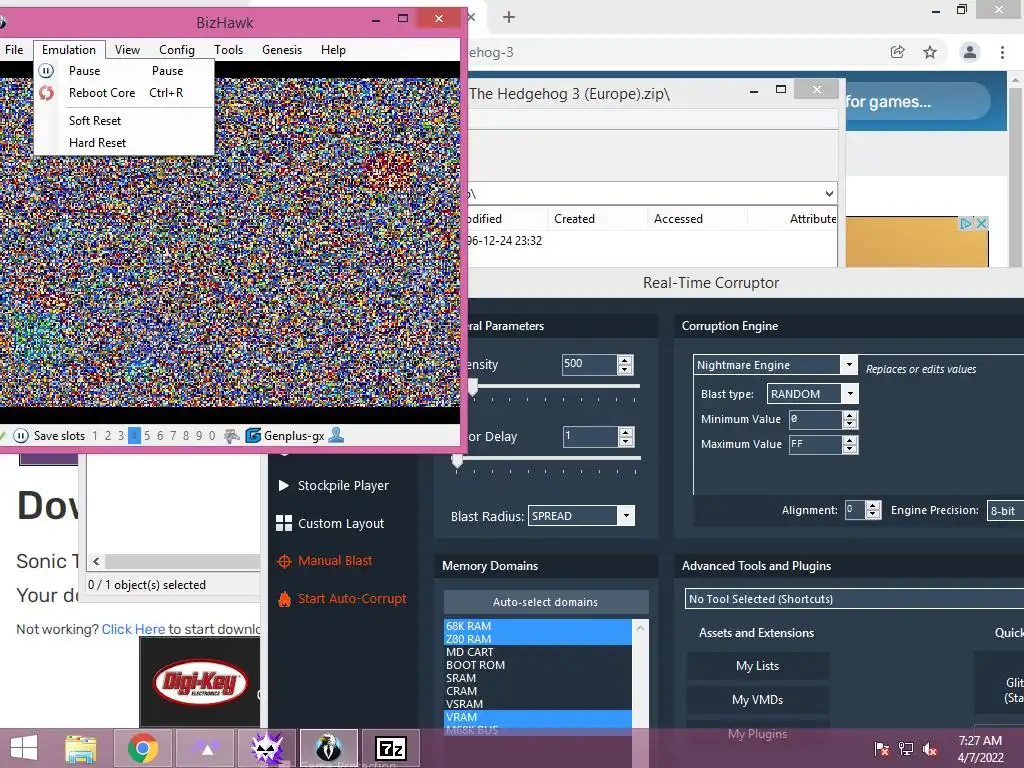Viewport: 1024px width, 768px height.
Task: Open My Lists button in RTC
Action: point(758,666)
